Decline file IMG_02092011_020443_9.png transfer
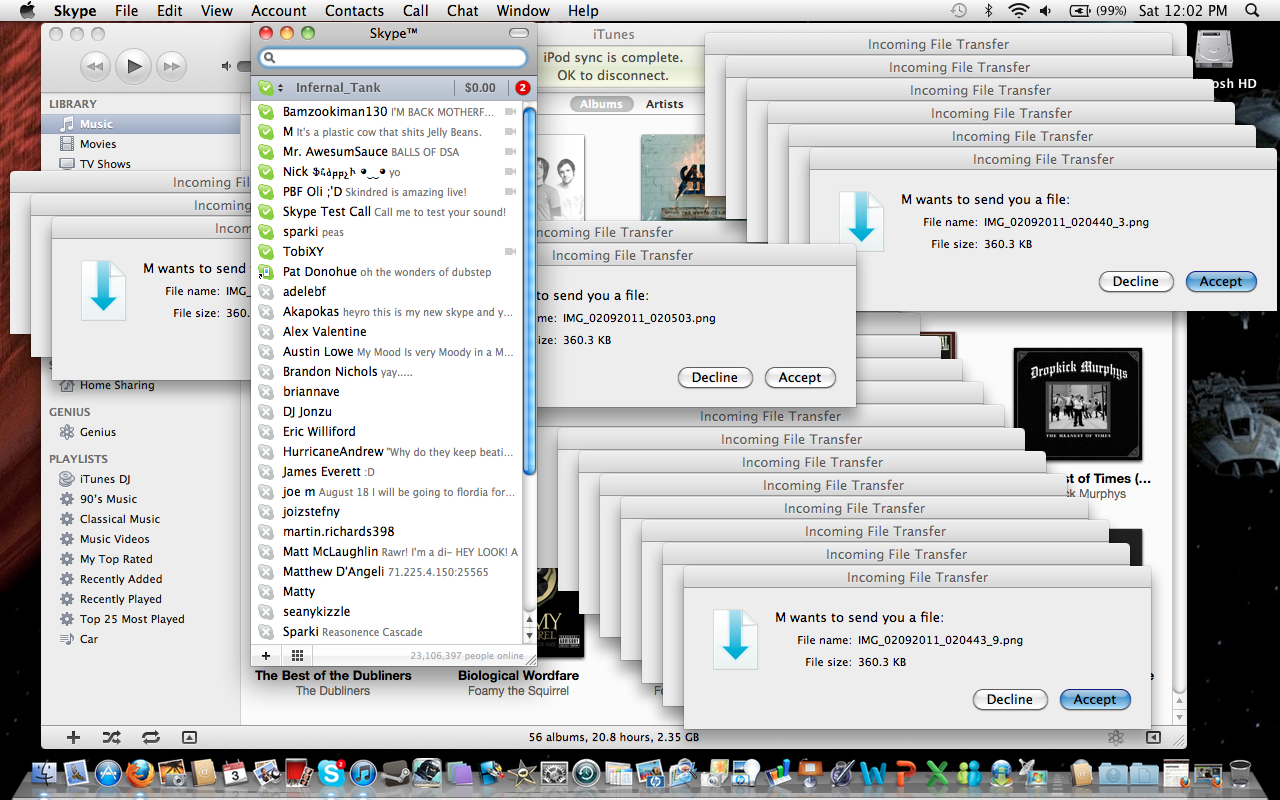This screenshot has height=800, width=1280. point(1010,700)
